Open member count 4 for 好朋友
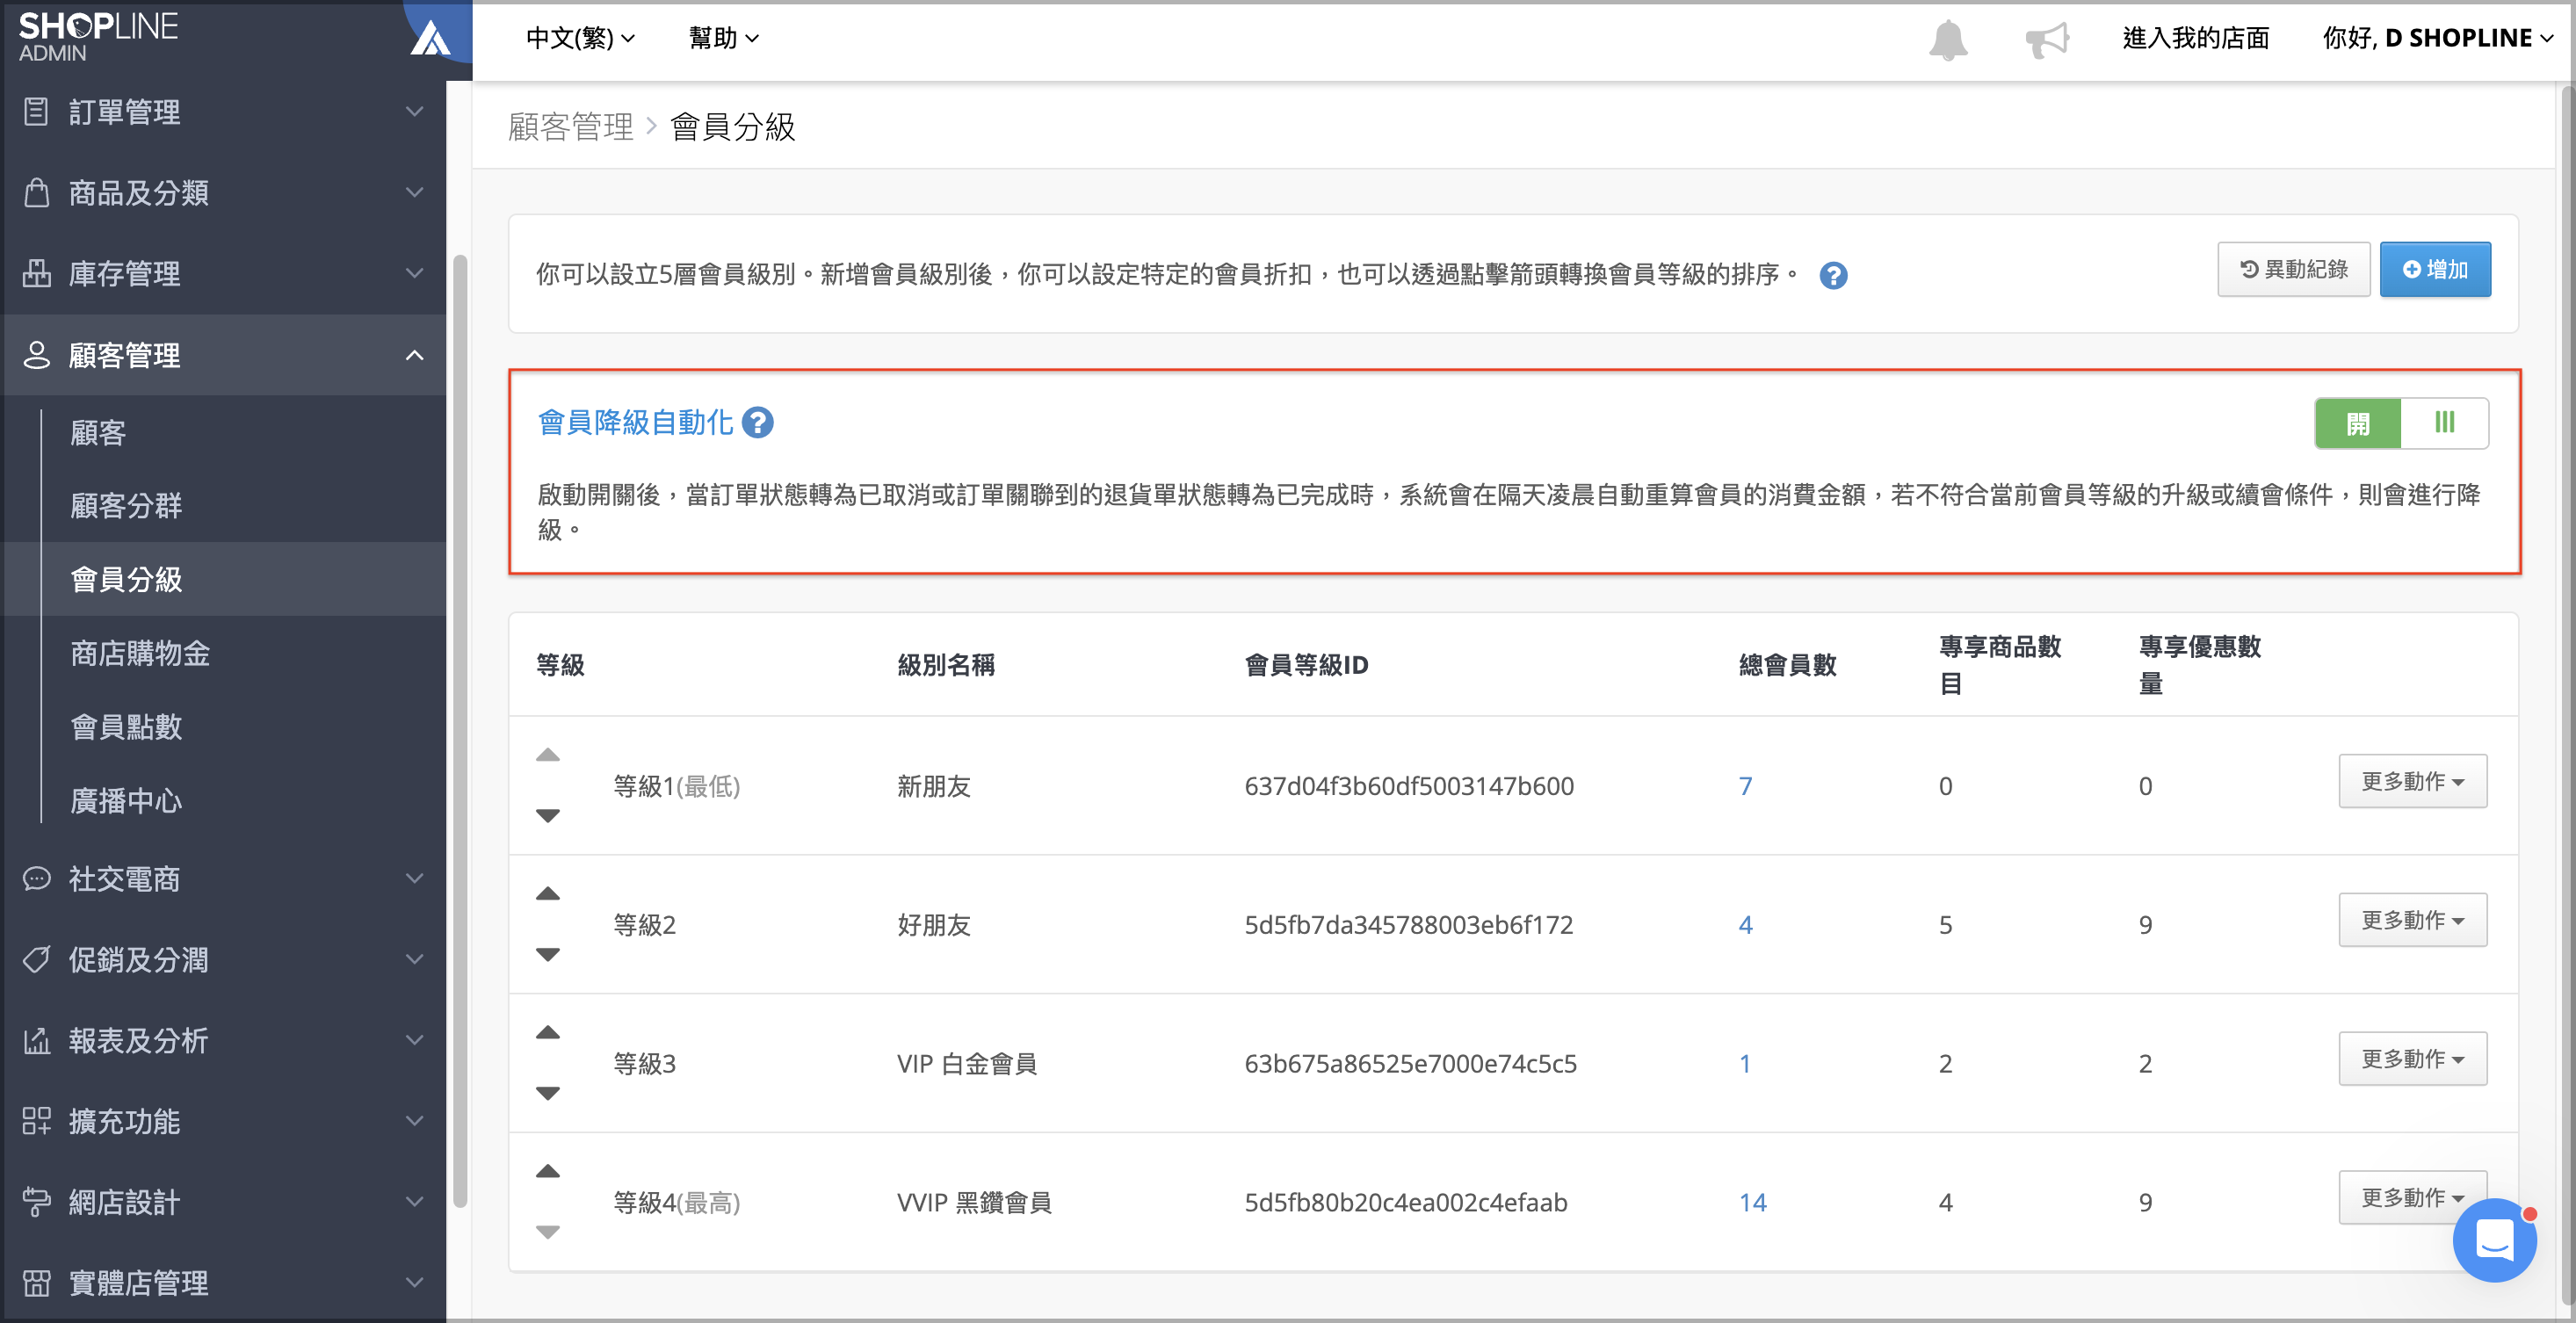The height and width of the screenshot is (1323, 2576). pos(1745,925)
